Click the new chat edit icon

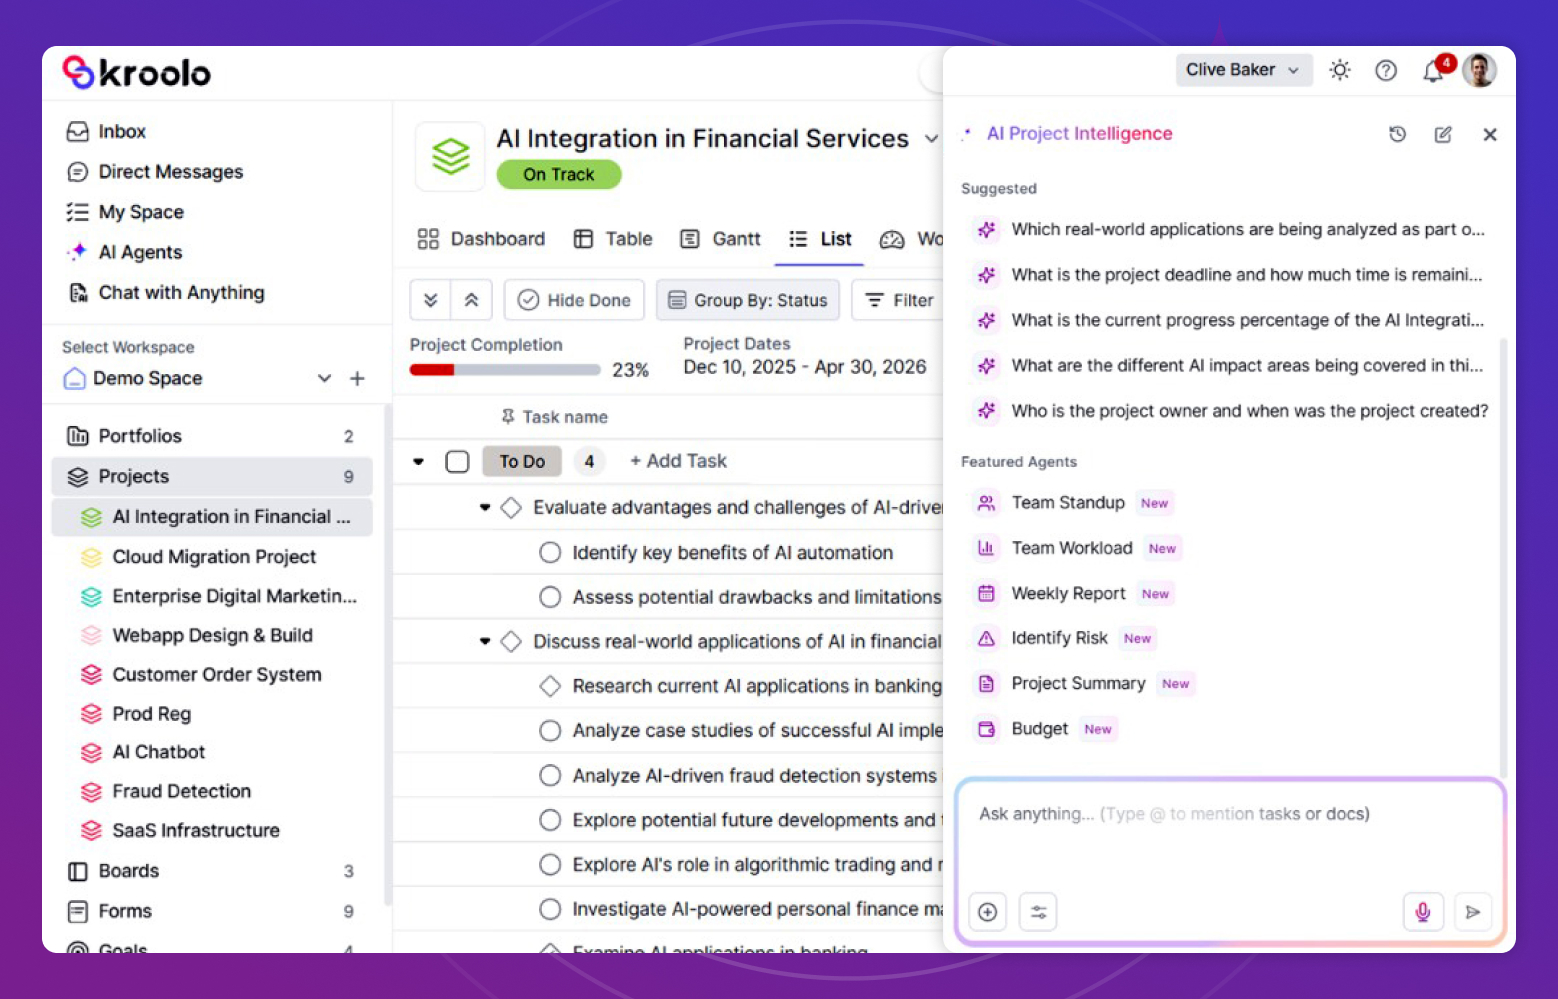[1443, 134]
